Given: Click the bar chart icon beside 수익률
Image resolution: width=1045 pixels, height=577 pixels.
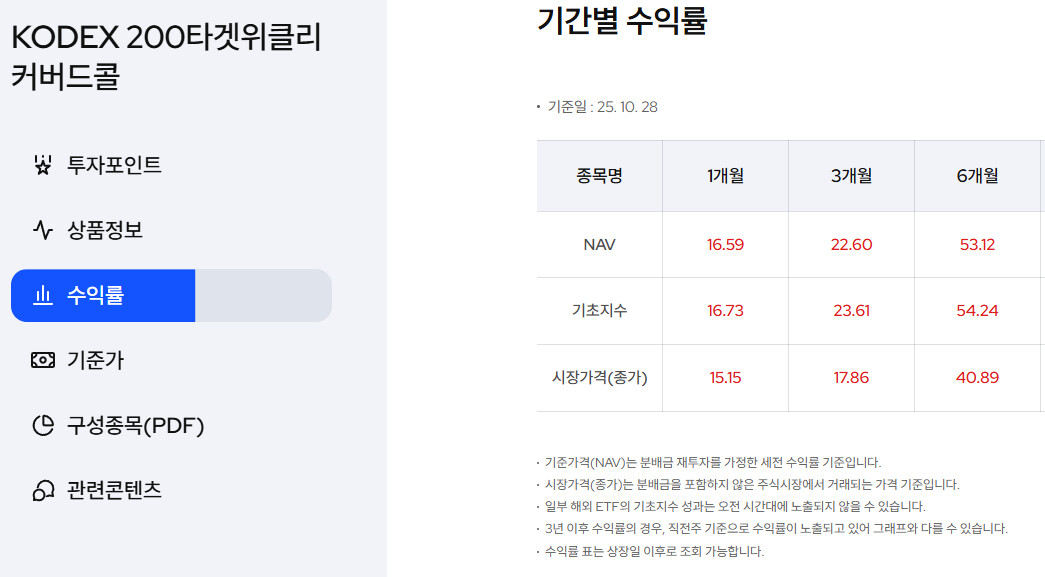Looking at the screenshot, I should tap(42, 296).
